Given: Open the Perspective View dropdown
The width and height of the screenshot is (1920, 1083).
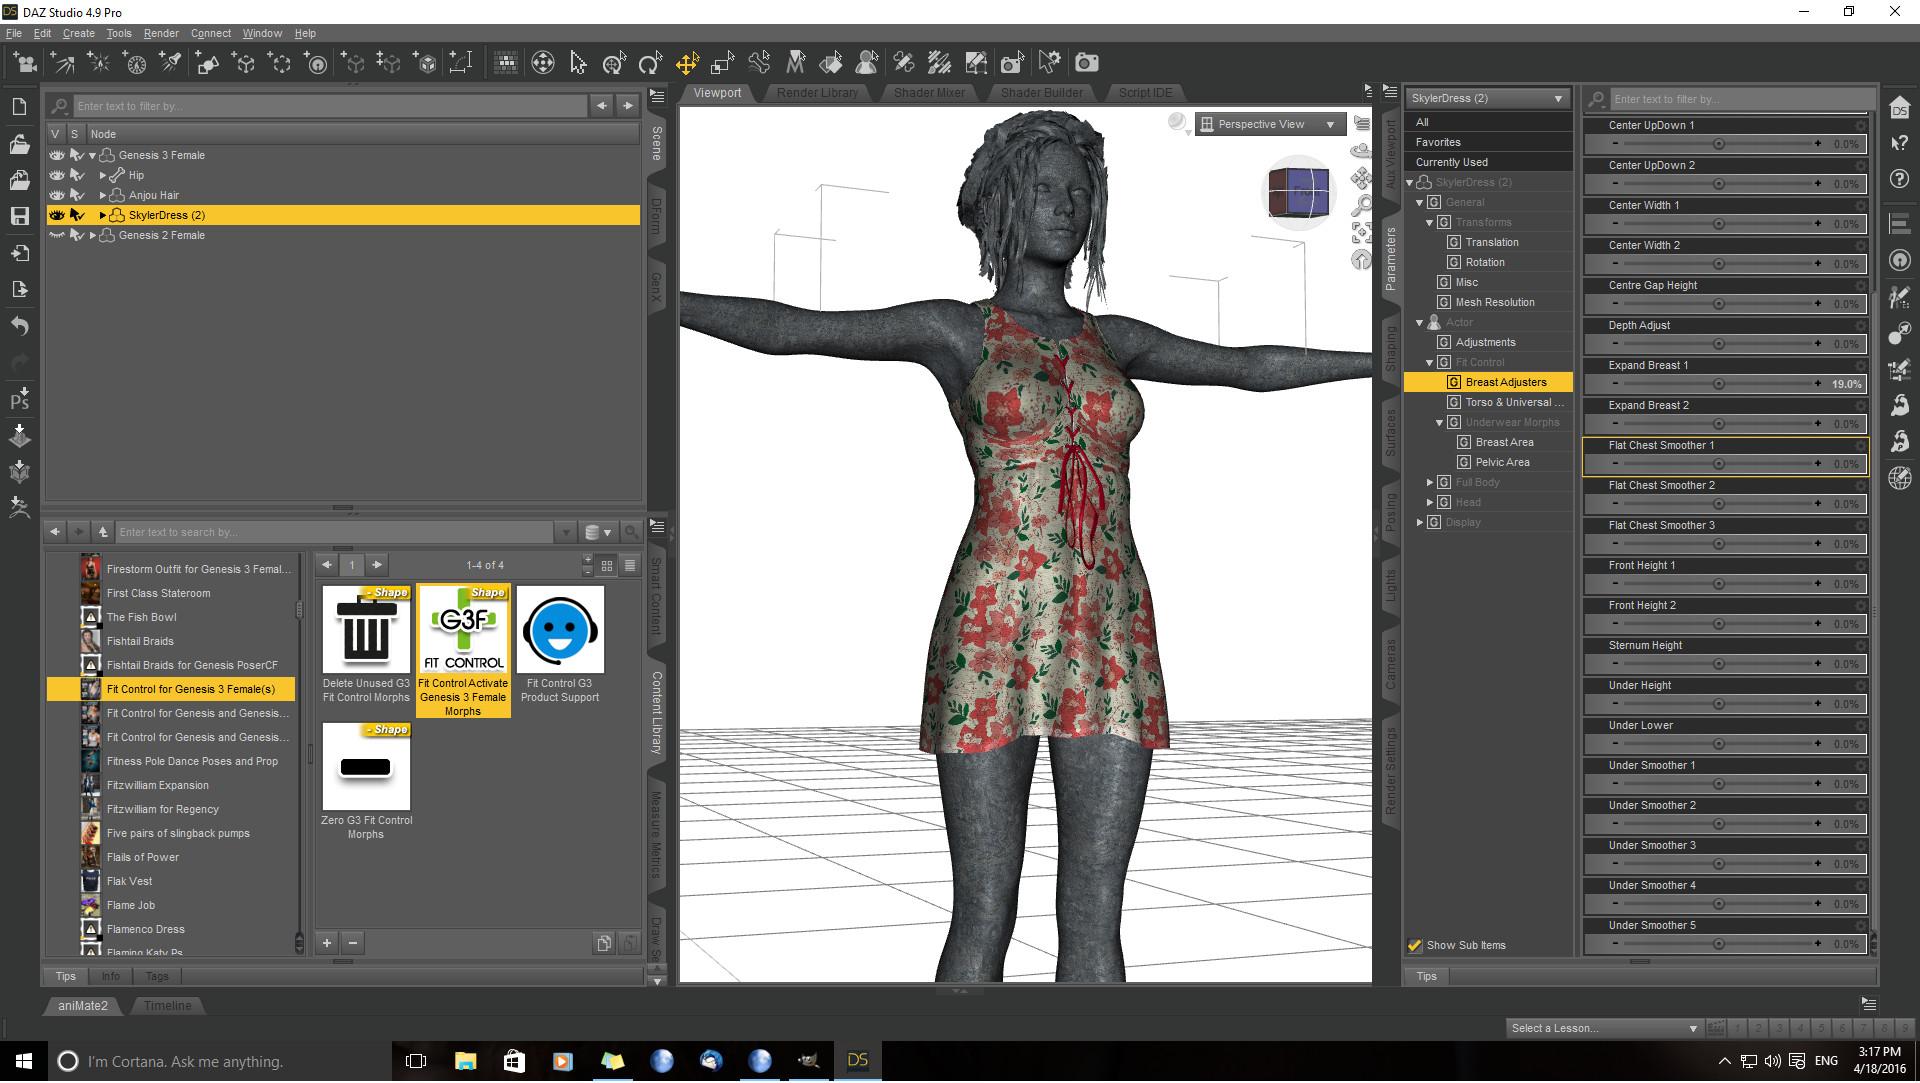Looking at the screenshot, I should coord(1270,124).
